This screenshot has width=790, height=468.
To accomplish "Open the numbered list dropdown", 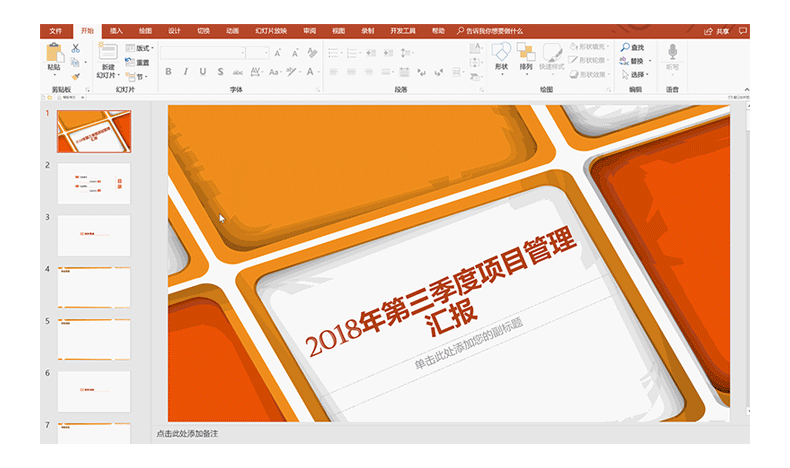I will pos(354,53).
